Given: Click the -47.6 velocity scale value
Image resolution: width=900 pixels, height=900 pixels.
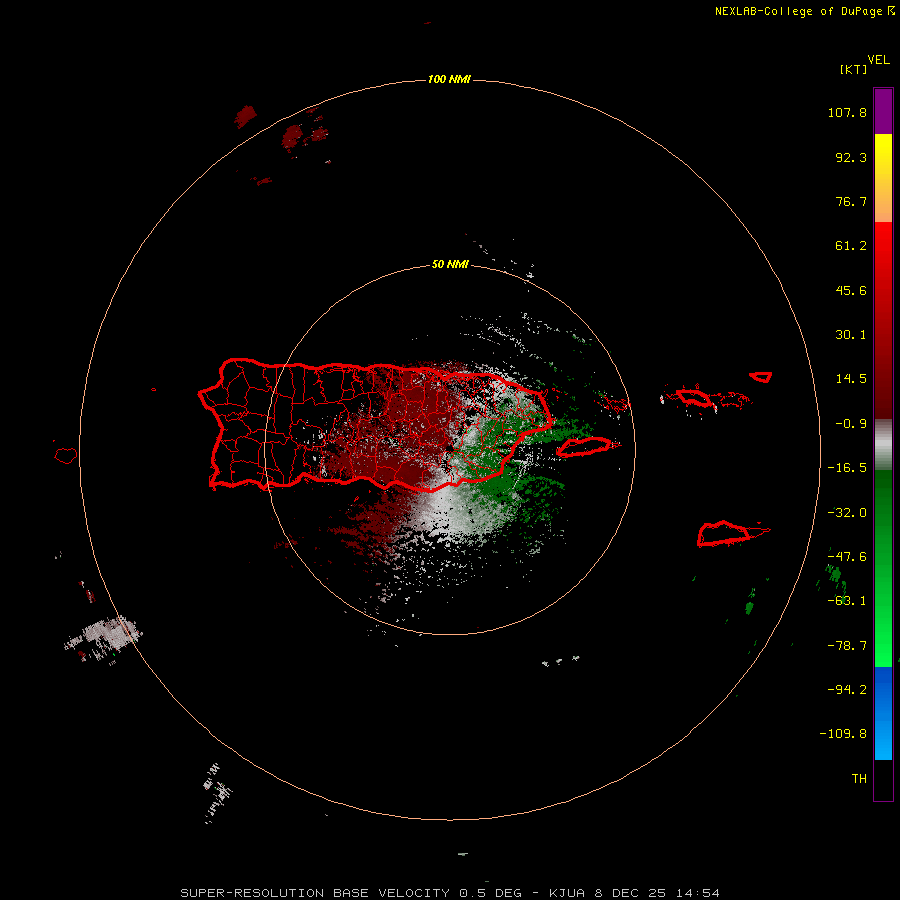Looking at the screenshot, I should pos(847,556).
